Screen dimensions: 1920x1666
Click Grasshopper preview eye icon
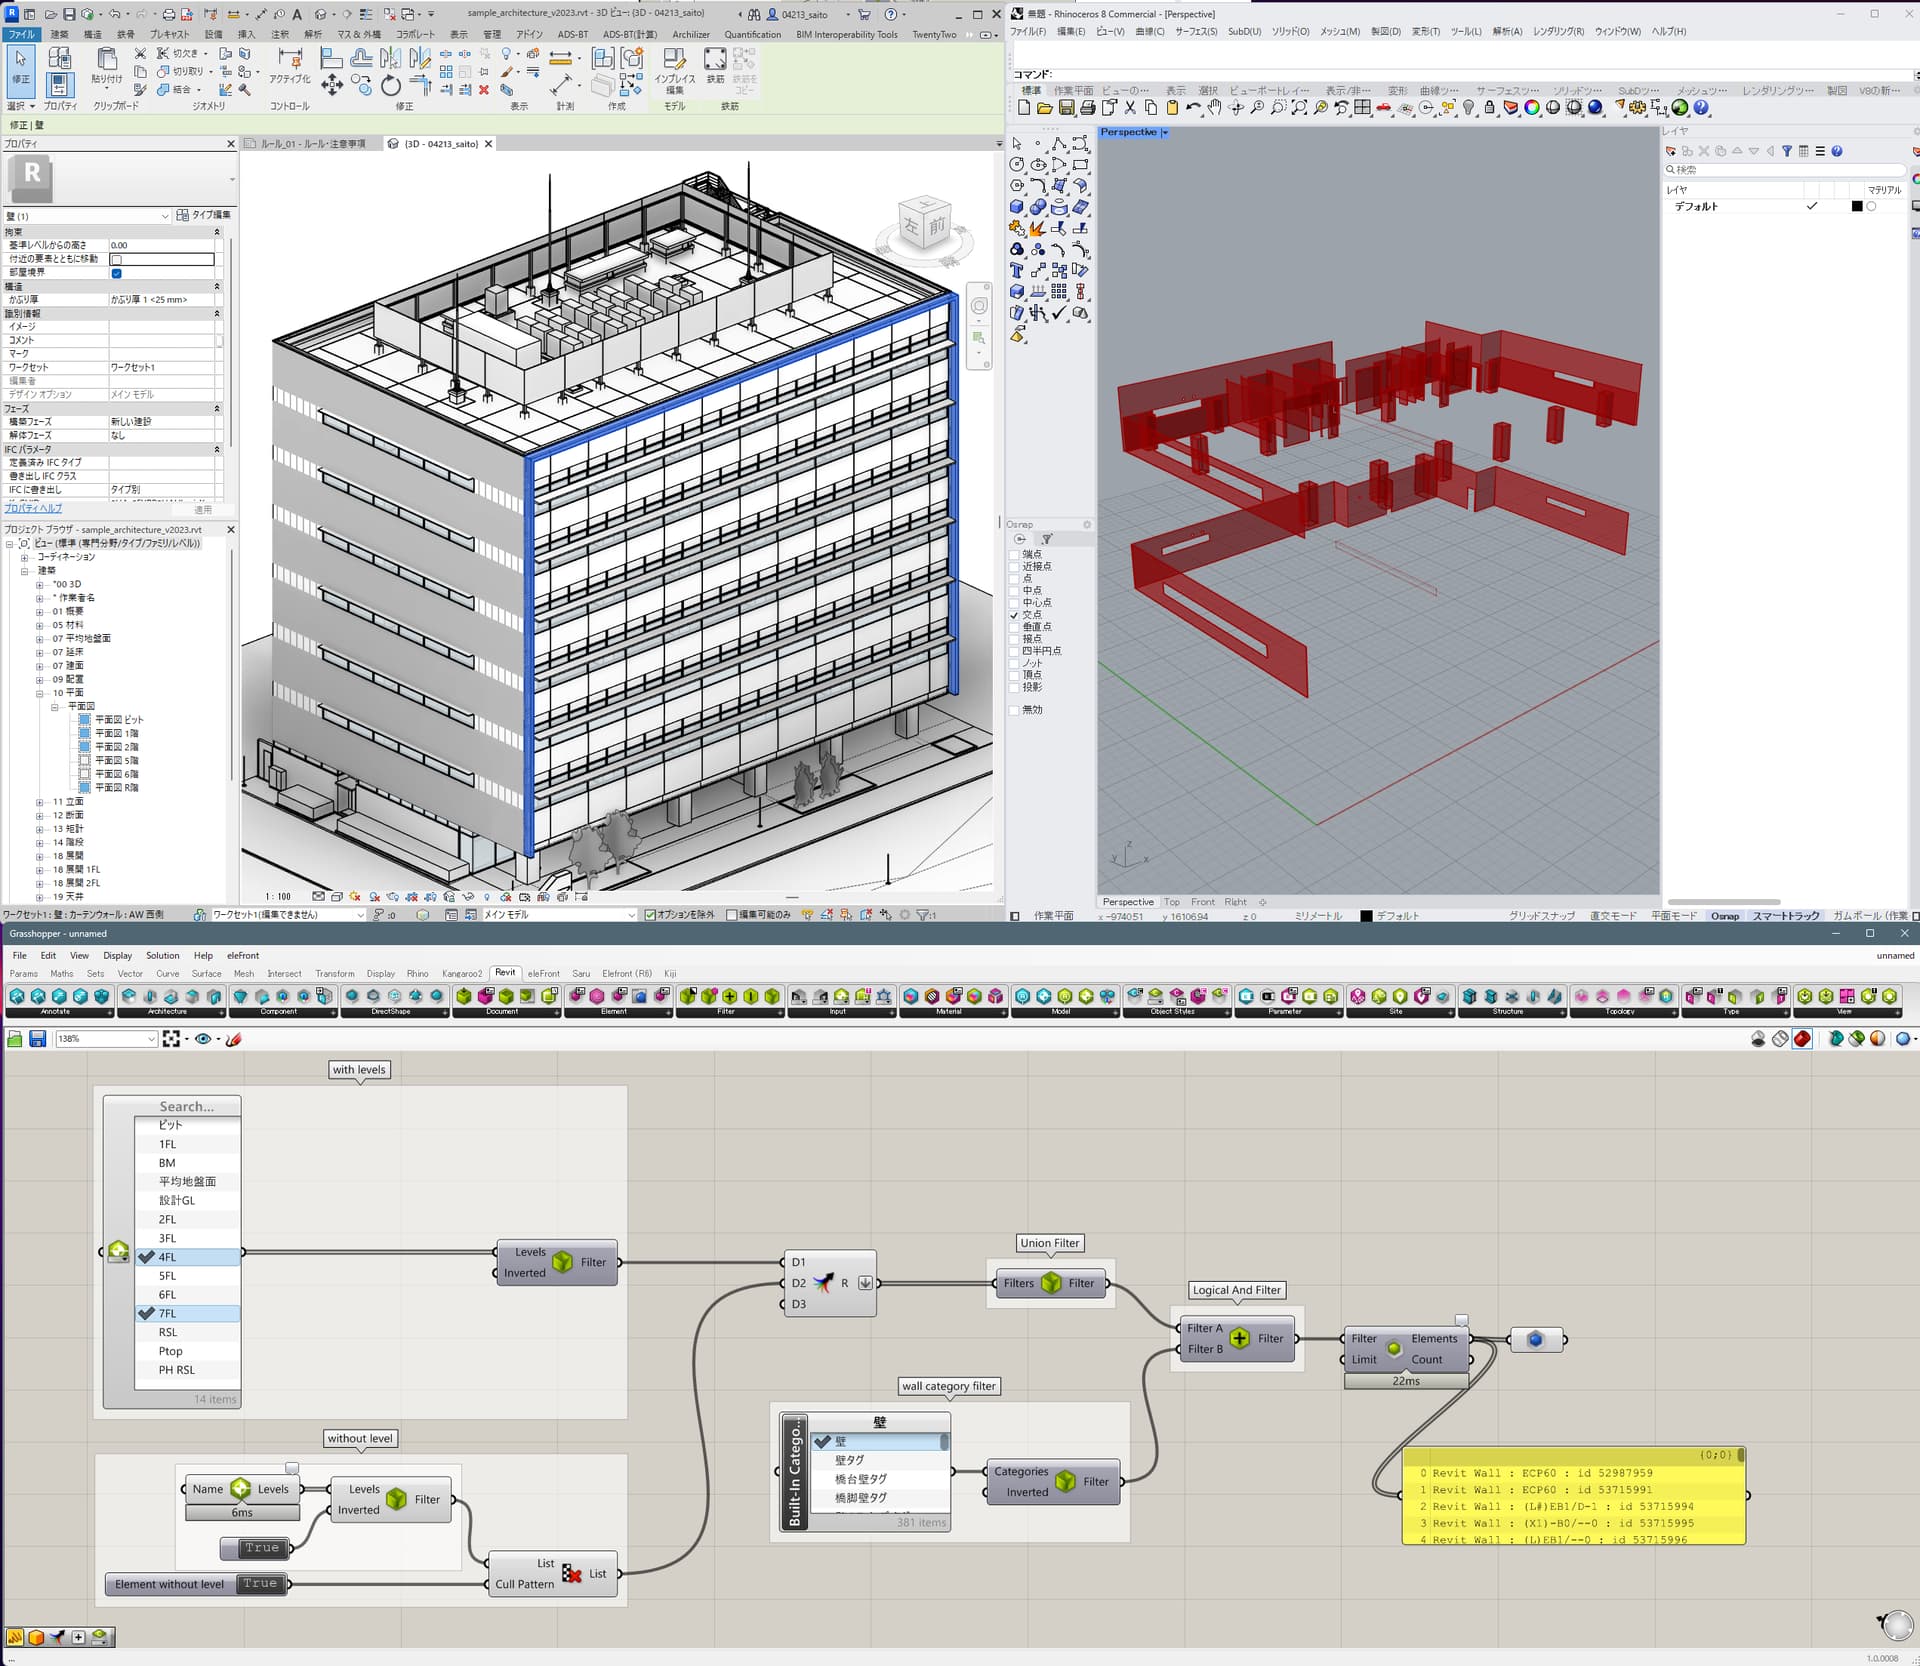[203, 1039]
